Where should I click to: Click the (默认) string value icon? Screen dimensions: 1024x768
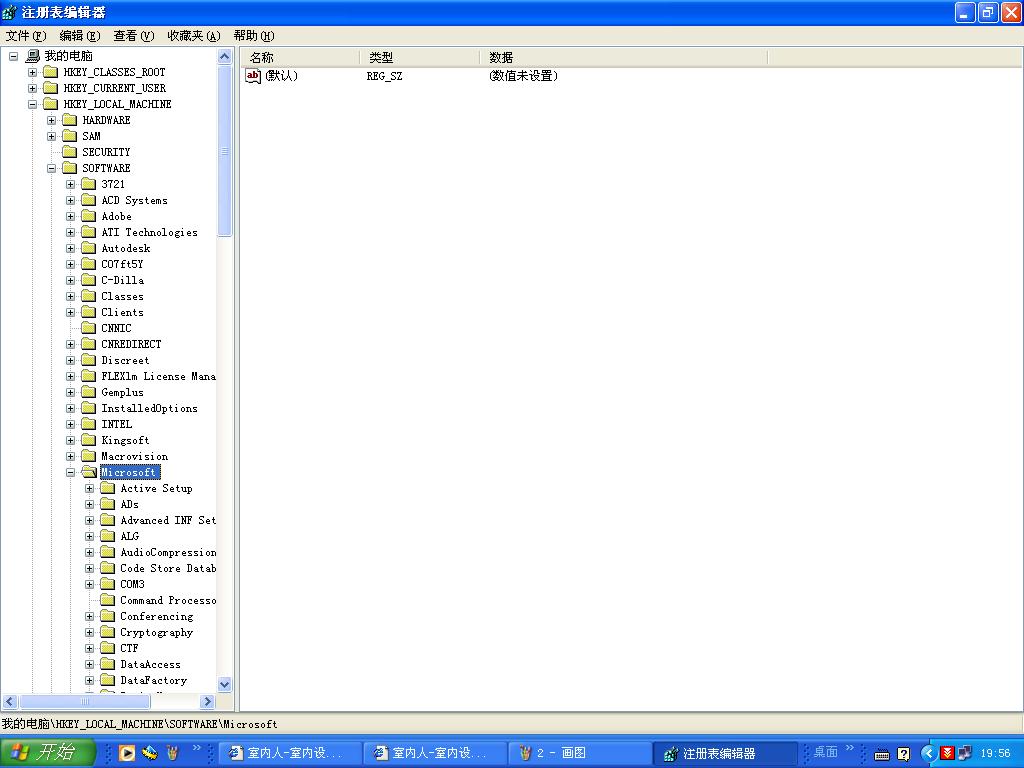point(253,76)
